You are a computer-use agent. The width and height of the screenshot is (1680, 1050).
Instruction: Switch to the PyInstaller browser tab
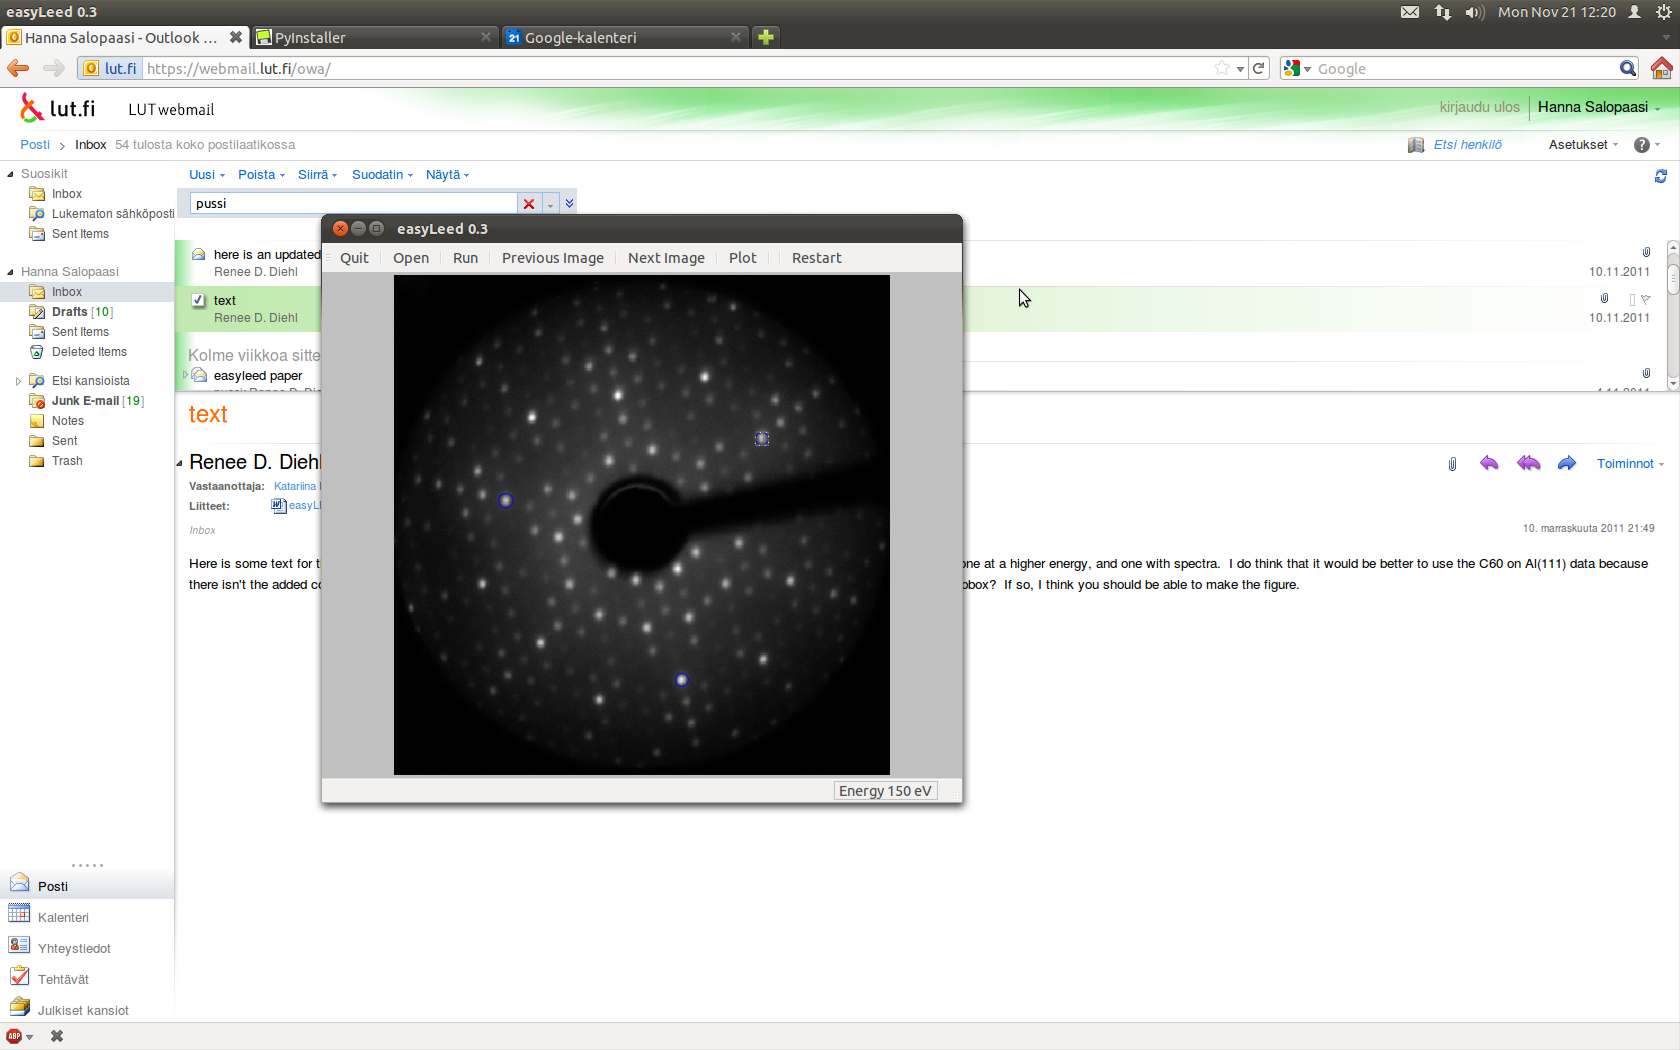370,37
